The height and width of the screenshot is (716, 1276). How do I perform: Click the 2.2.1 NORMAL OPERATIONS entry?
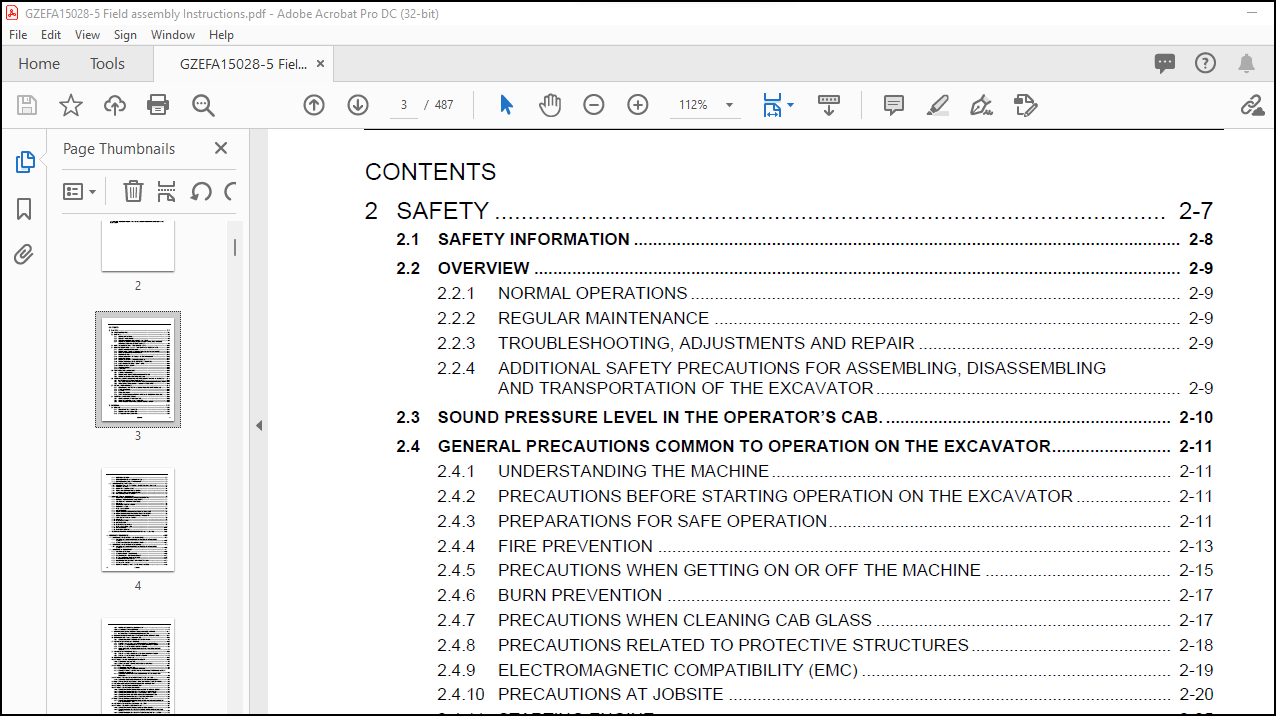click(825, 293)
